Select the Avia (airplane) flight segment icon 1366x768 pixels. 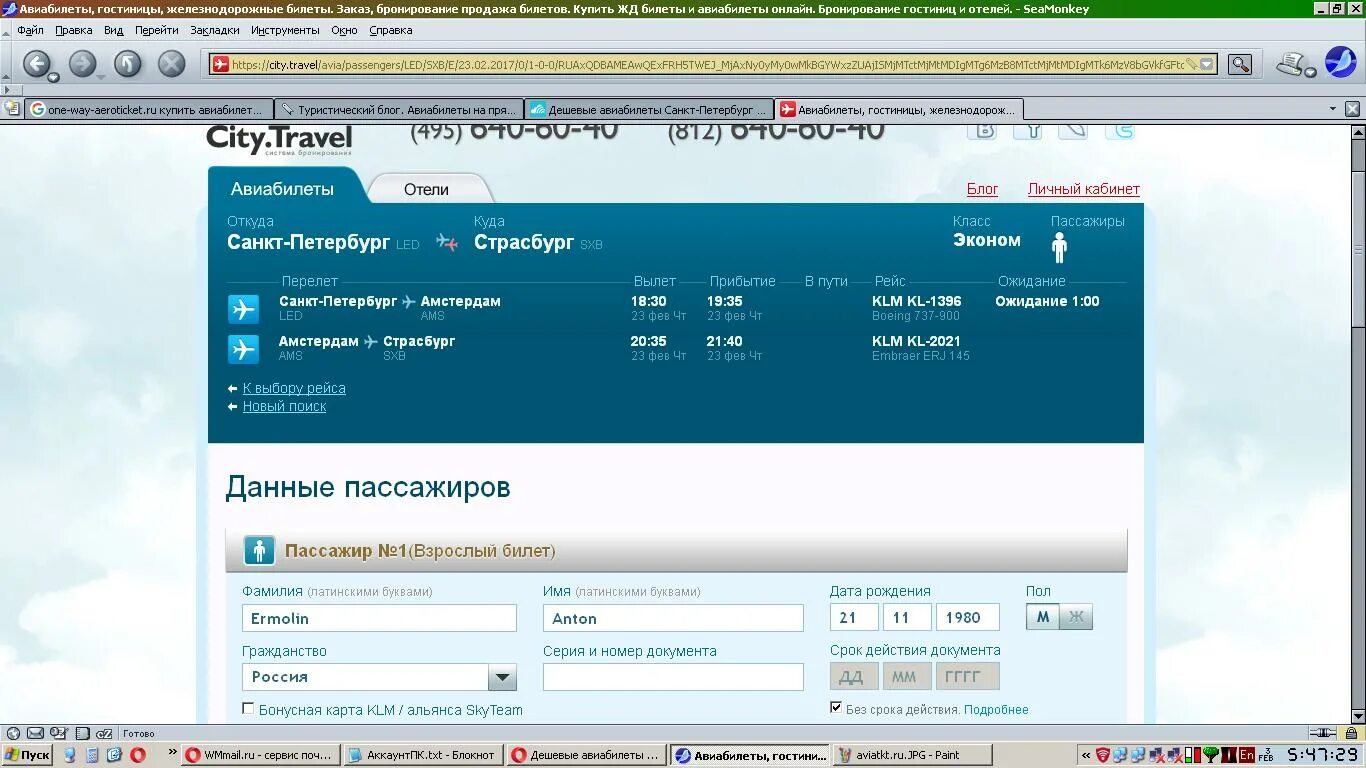coord(243,309)
